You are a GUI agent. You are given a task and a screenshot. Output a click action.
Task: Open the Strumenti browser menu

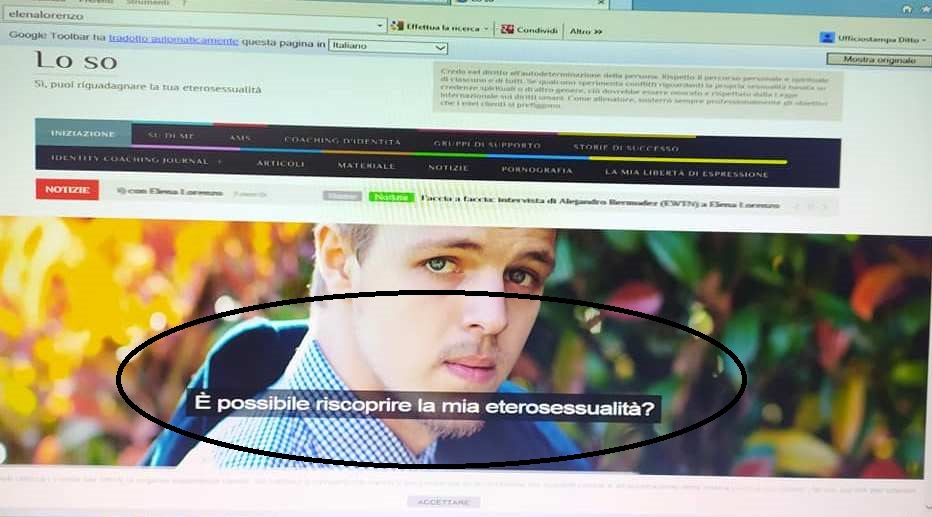pos(147,2)
